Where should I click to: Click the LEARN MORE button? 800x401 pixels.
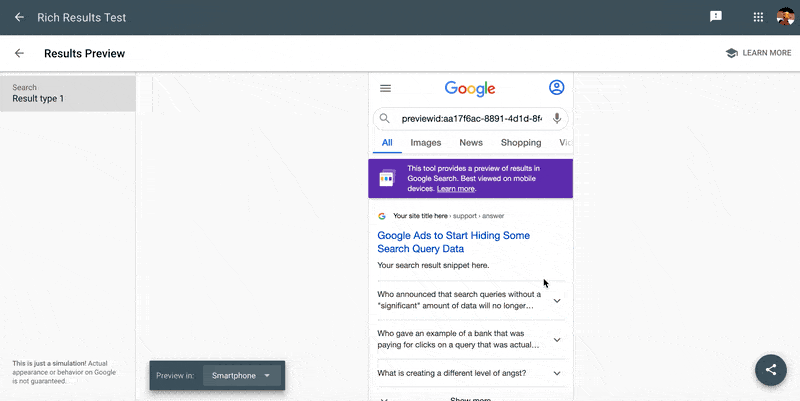pyautogui.click(x=758, y=53)
